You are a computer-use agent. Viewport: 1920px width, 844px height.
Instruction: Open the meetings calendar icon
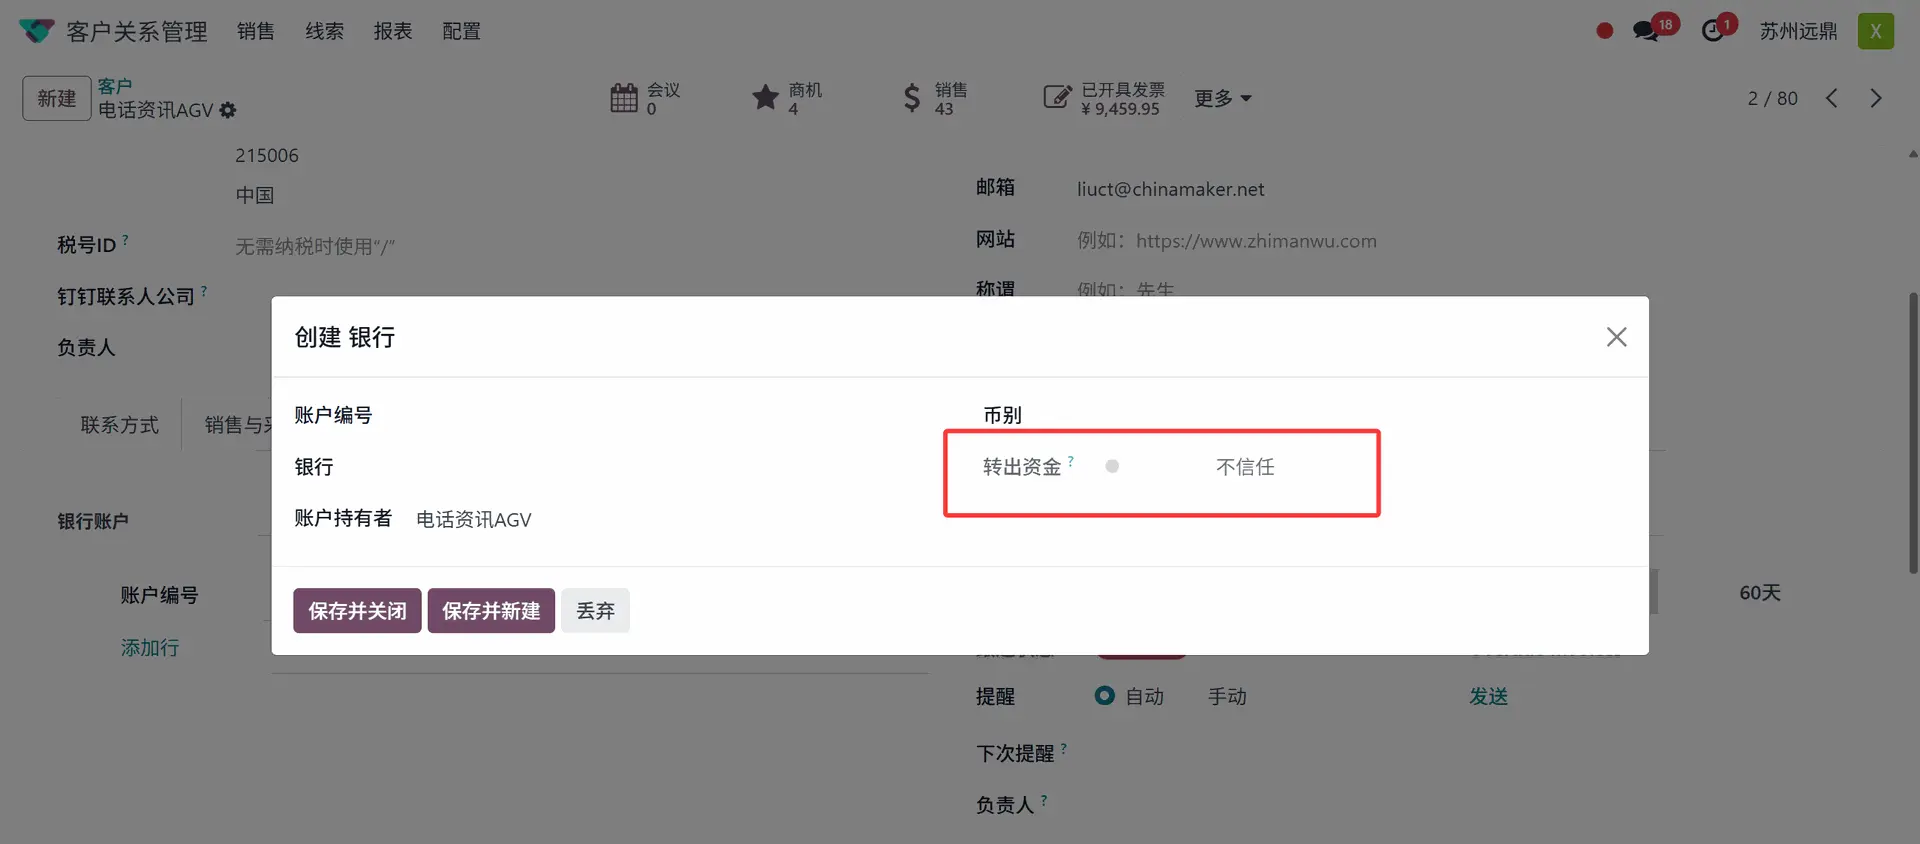[x=624, y=98]
